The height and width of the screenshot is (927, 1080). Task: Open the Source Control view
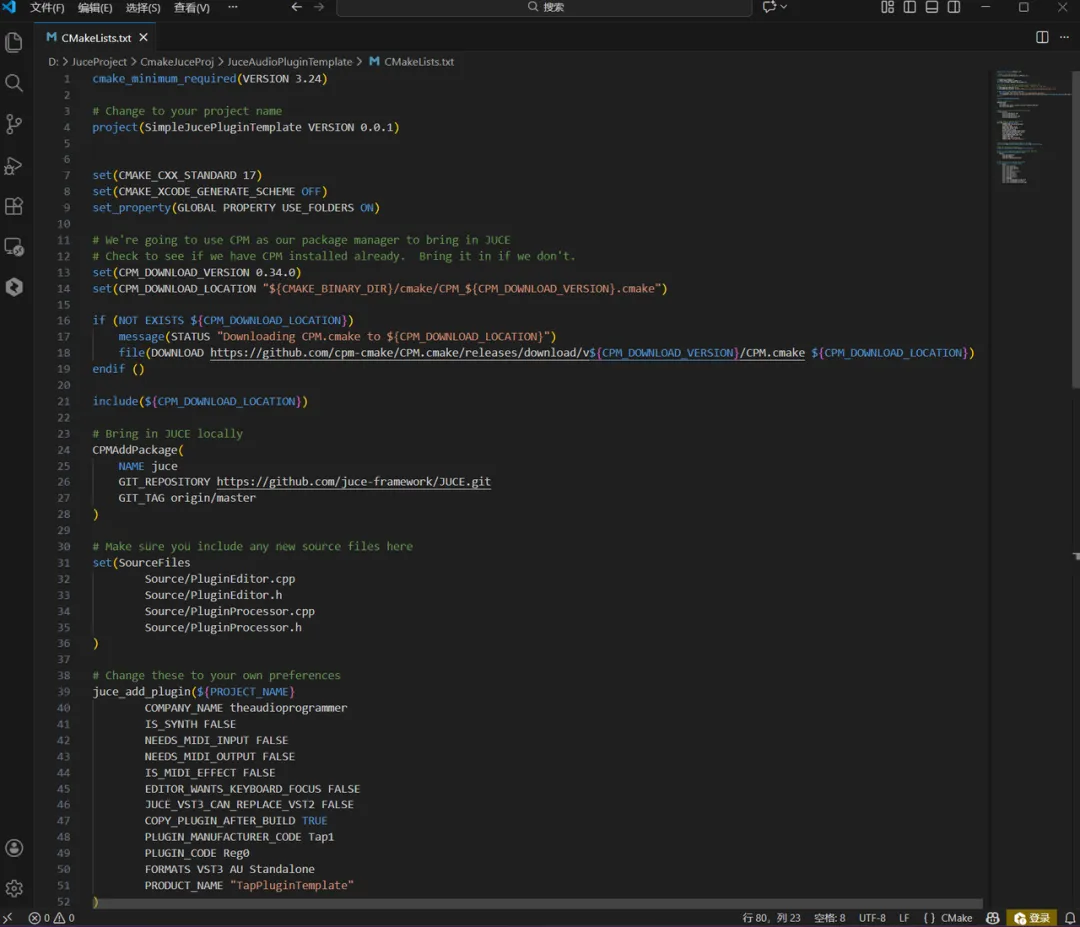pyautogui.click(x=14, y=124)
